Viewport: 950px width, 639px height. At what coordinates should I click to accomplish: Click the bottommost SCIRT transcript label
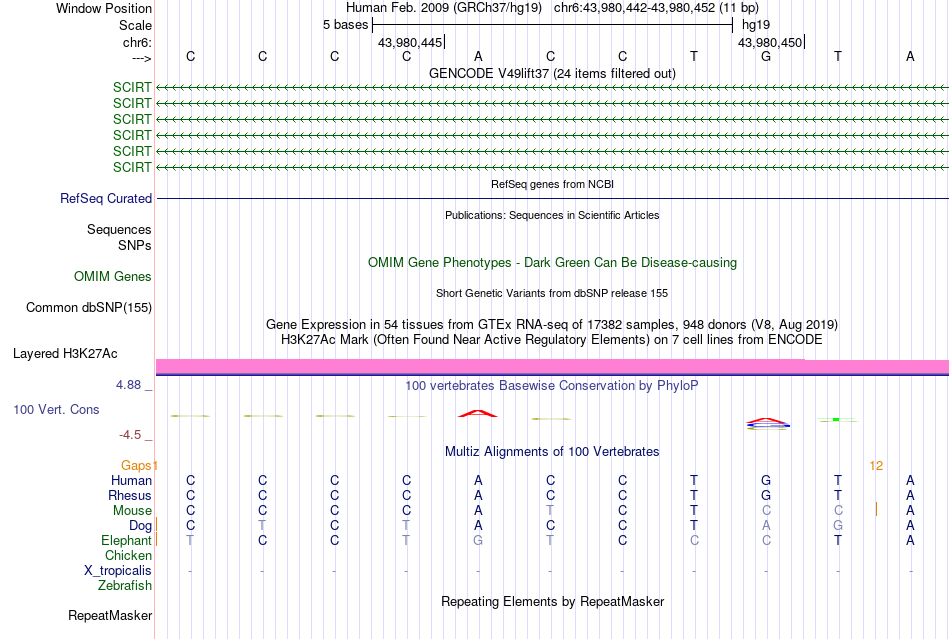click(x=131, y=167)
